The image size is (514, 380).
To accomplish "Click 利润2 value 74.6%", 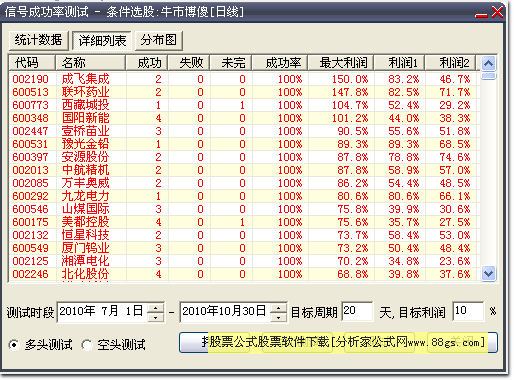I will (x=455, y=157).
